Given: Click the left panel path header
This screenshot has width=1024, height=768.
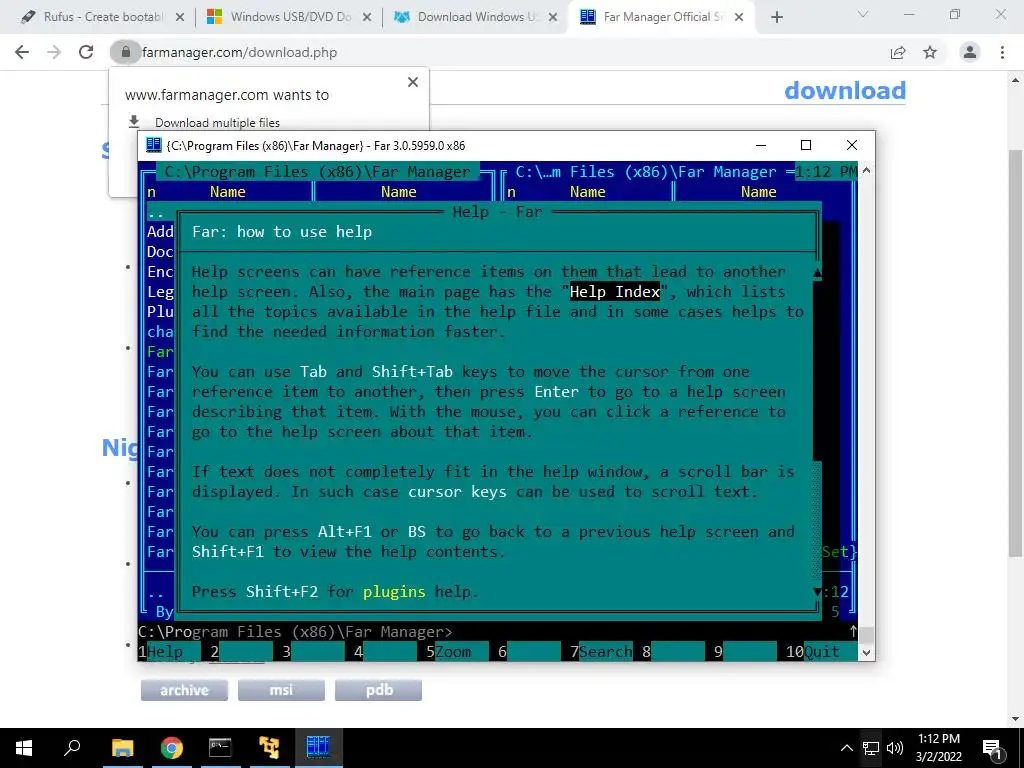Looking at the screenshot, I should pyautogui.click(x=317, y=172).
